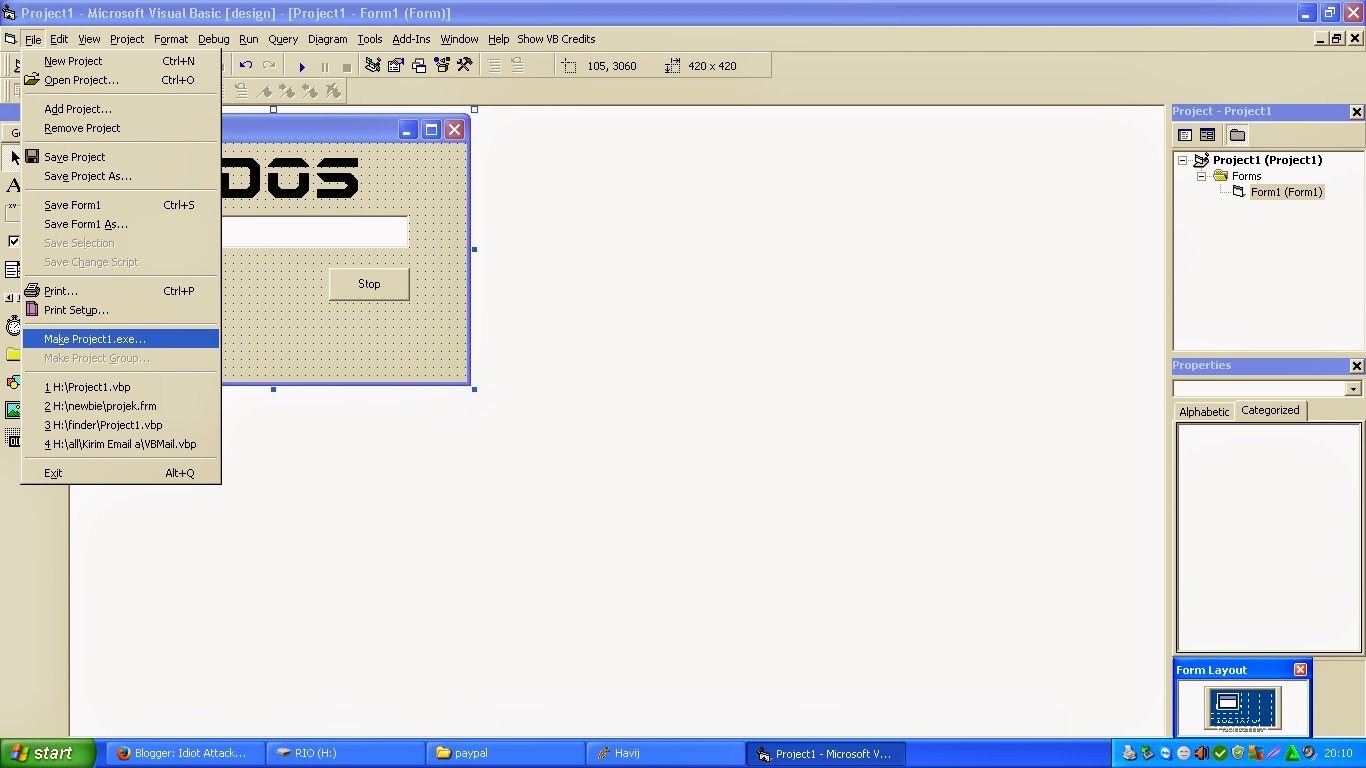The height and width of the screenshot is (768, 1366).
Task: Choose Make Project1.exe... from File menu
Action: point(120,339)
